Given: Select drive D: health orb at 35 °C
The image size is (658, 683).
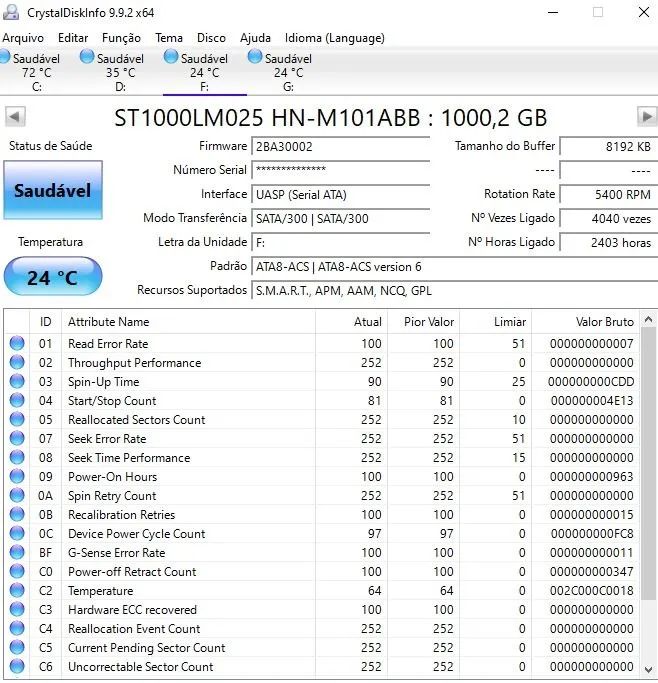Looking at the screenshot, I should (x=87, y=57).
